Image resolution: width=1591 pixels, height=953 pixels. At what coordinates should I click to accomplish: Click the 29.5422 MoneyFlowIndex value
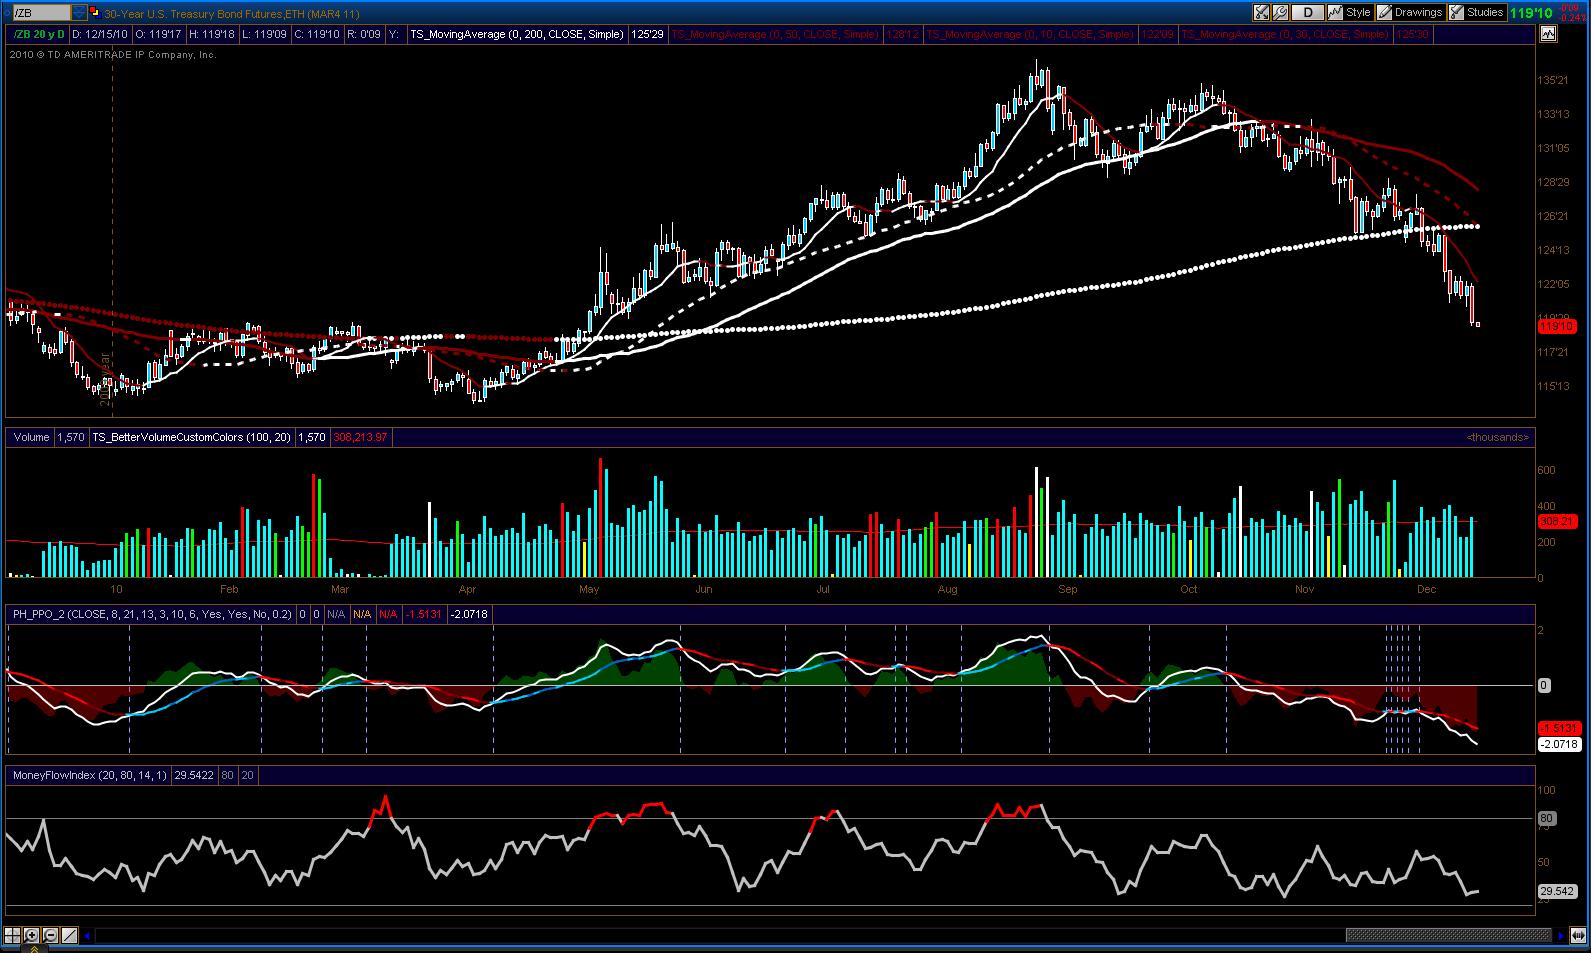(x=192, y=775)
